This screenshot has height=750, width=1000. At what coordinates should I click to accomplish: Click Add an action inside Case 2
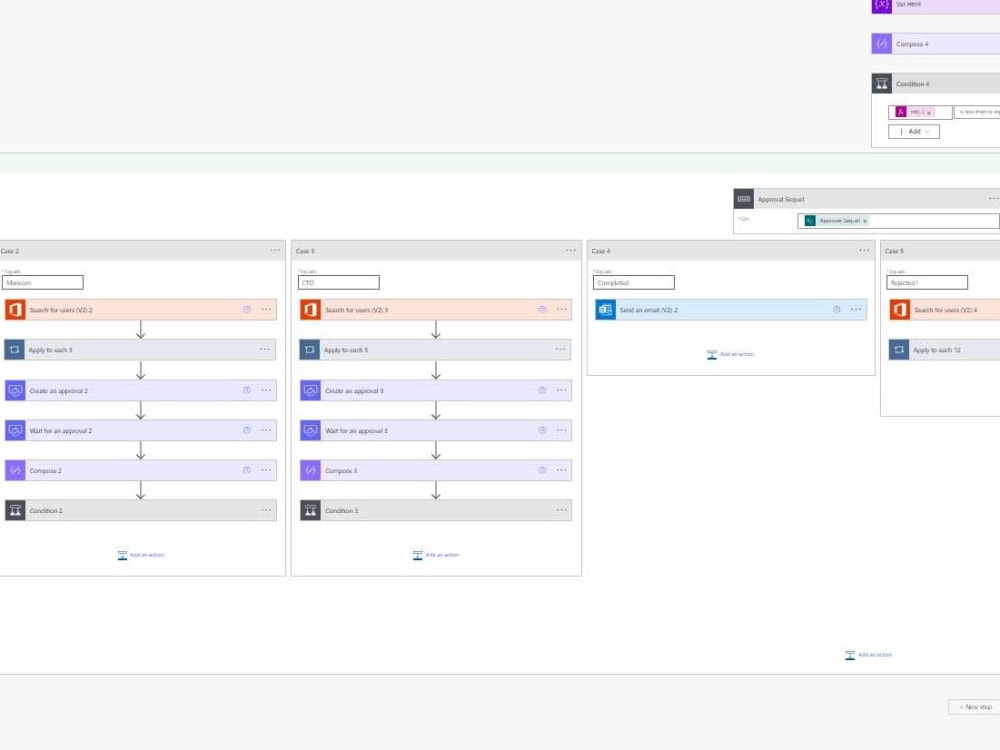point(140,554)
